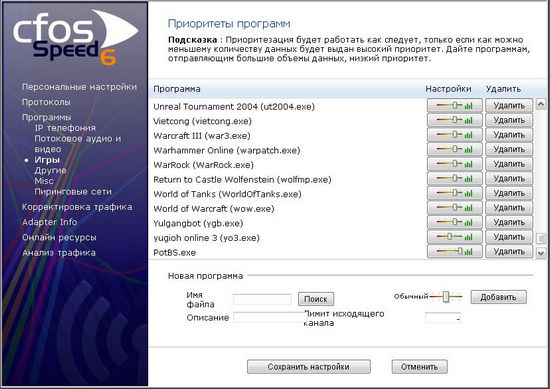Image resolution: width=550 pixels, height=389 pixels.
Task: Open priority settings for Vietcong (vietcong.exe)
Action: pos(455,120)
